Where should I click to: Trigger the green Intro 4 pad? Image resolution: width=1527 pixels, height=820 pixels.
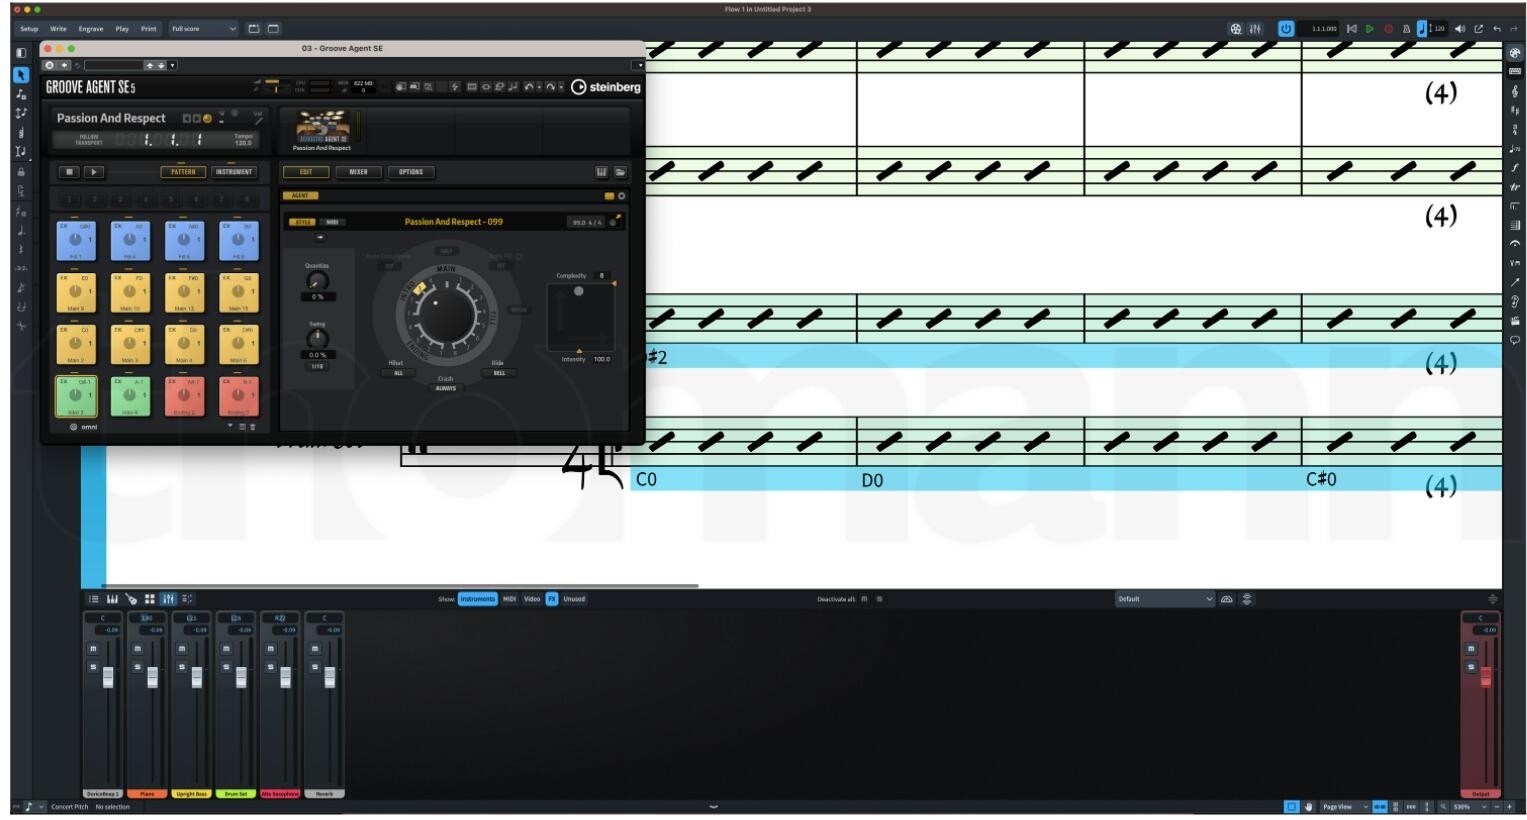click(130, 397)
